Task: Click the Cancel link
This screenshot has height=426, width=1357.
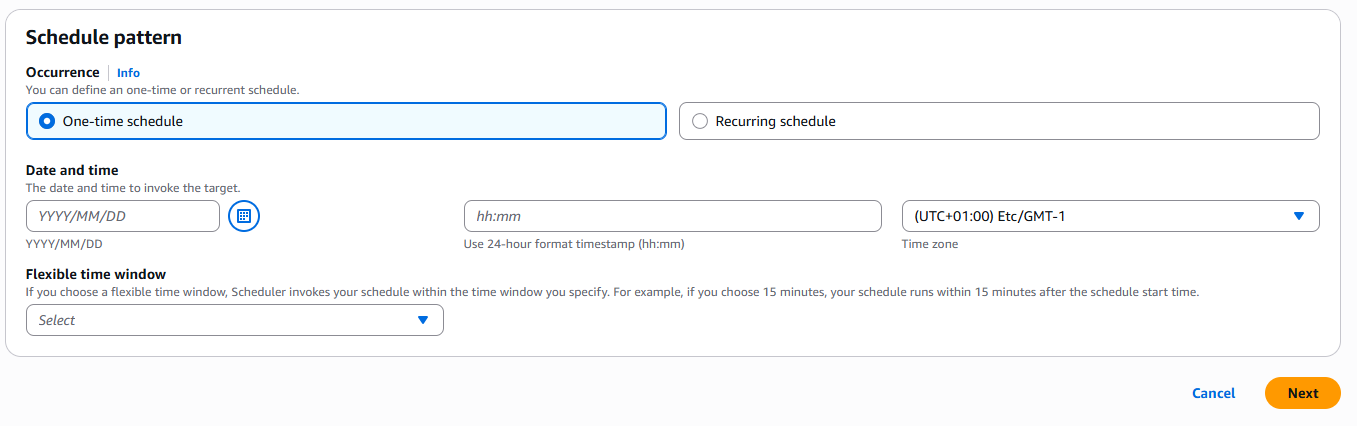Action: tap(1213, 393)
